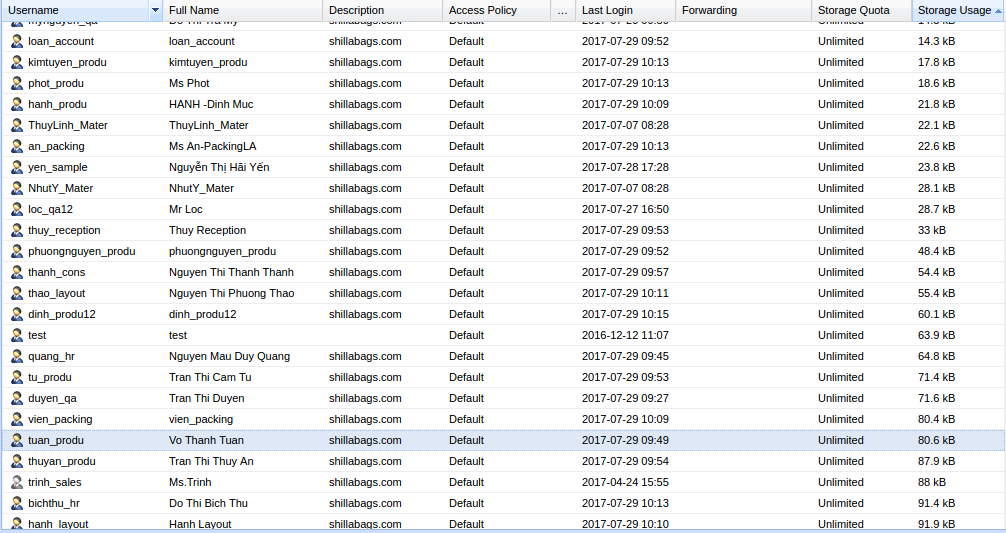1006x533 pixels.
Task: Click the collapsed '...' column header
Action: coord(563,10)
